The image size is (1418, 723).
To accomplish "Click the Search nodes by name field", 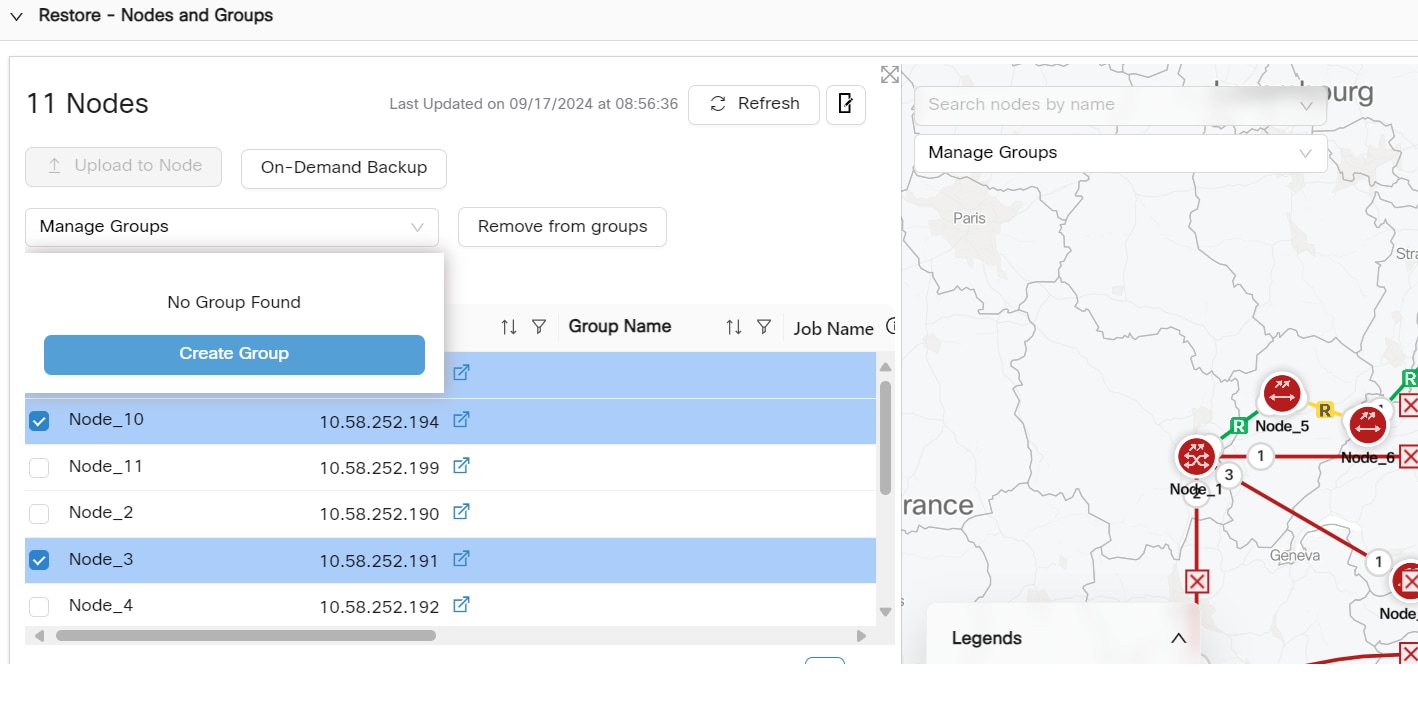I will [x=1120, y=105].
